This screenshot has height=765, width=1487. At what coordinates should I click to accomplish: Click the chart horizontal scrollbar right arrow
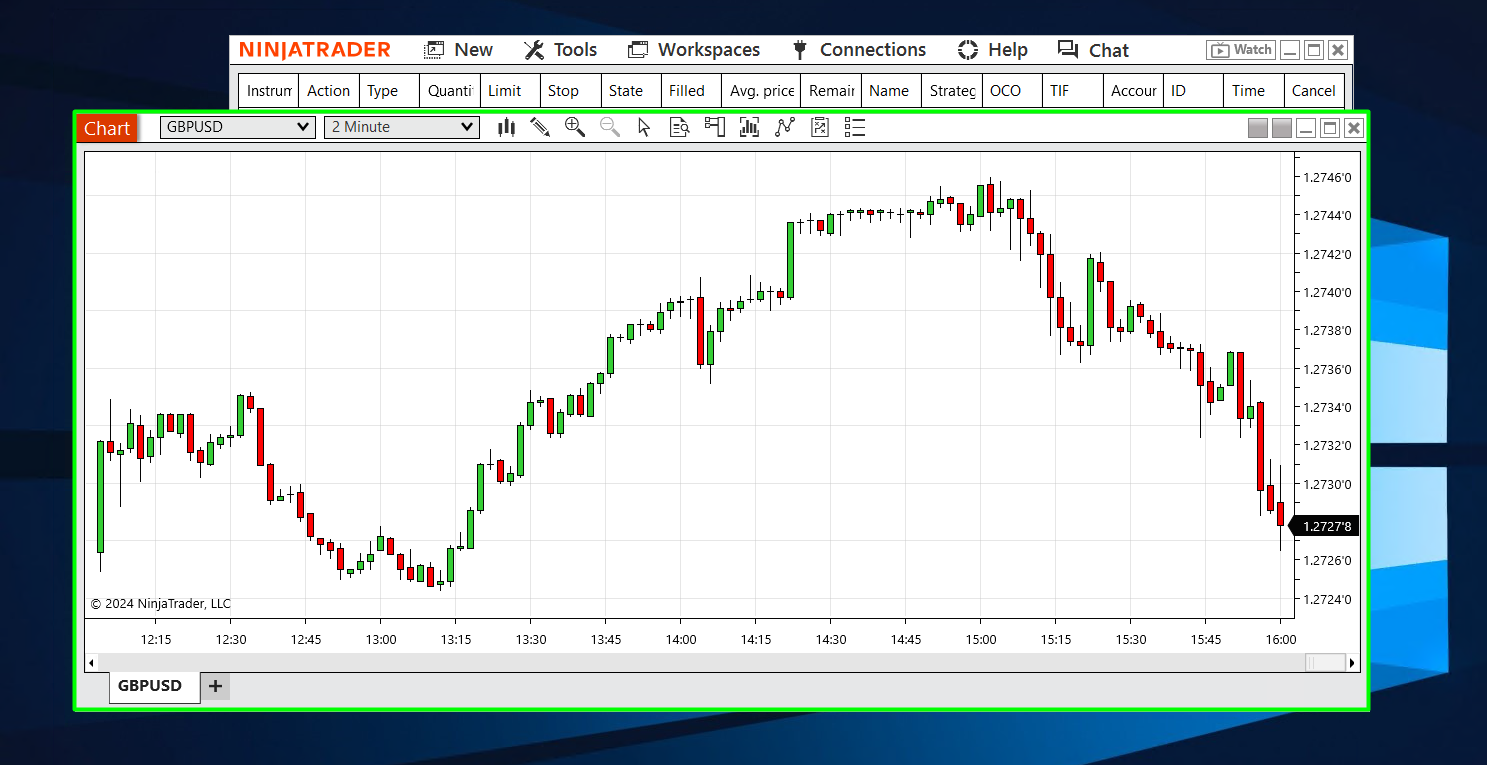pos(1353,662)
